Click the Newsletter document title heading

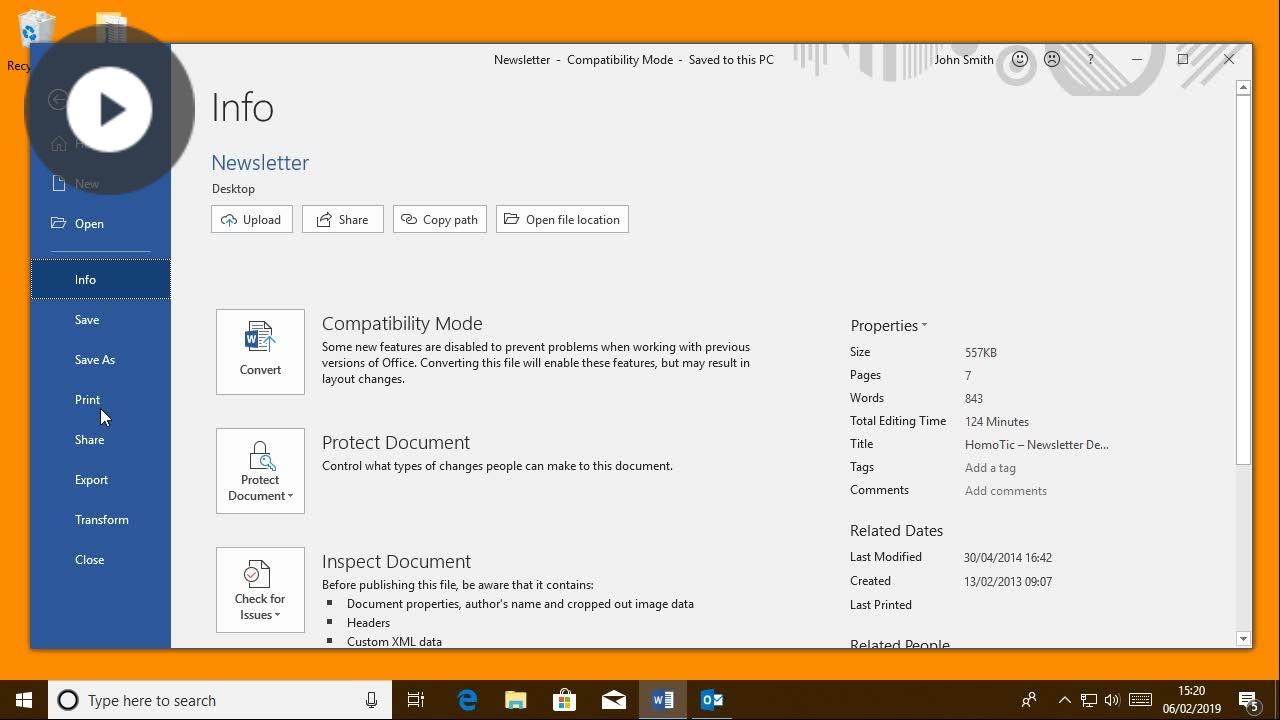pyautogui.click(x=260, y=163)
